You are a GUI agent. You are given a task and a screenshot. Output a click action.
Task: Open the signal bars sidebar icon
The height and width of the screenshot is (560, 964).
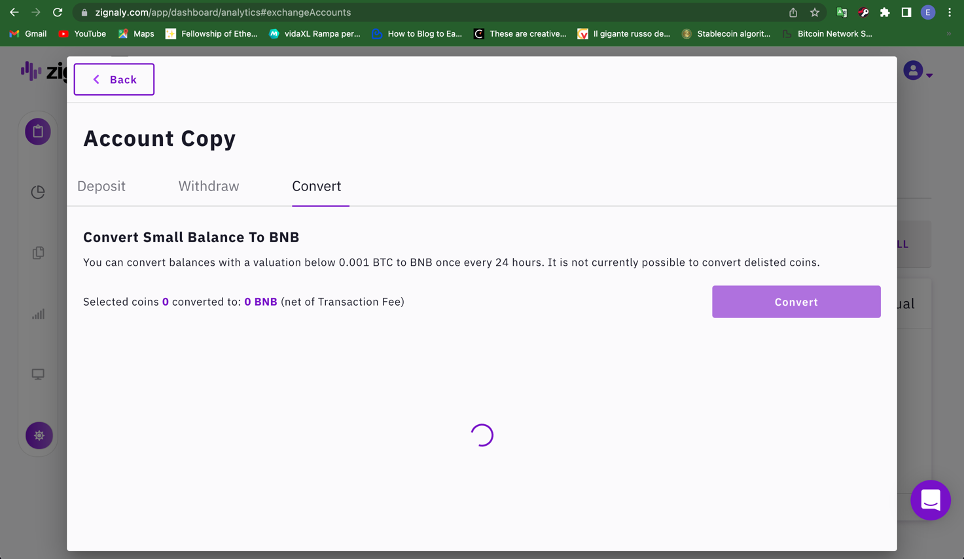[x=38, y=314]
